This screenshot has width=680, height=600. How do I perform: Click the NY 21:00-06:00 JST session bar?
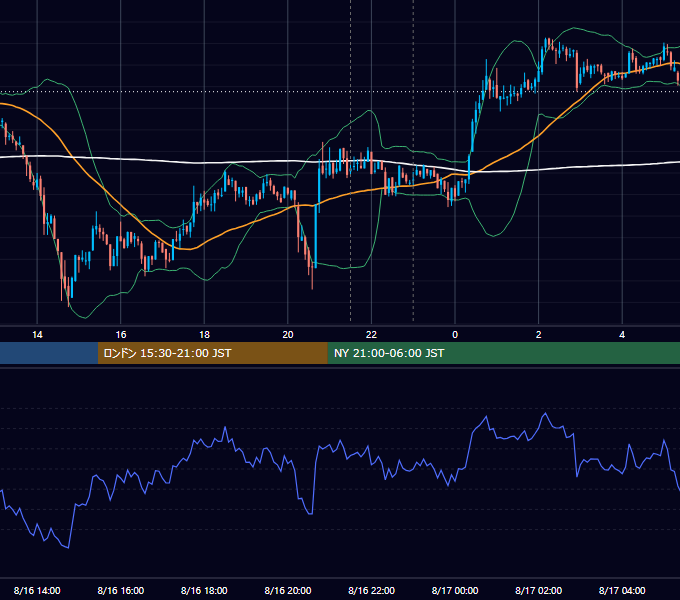pyautogui.click(x=503, y=353)
